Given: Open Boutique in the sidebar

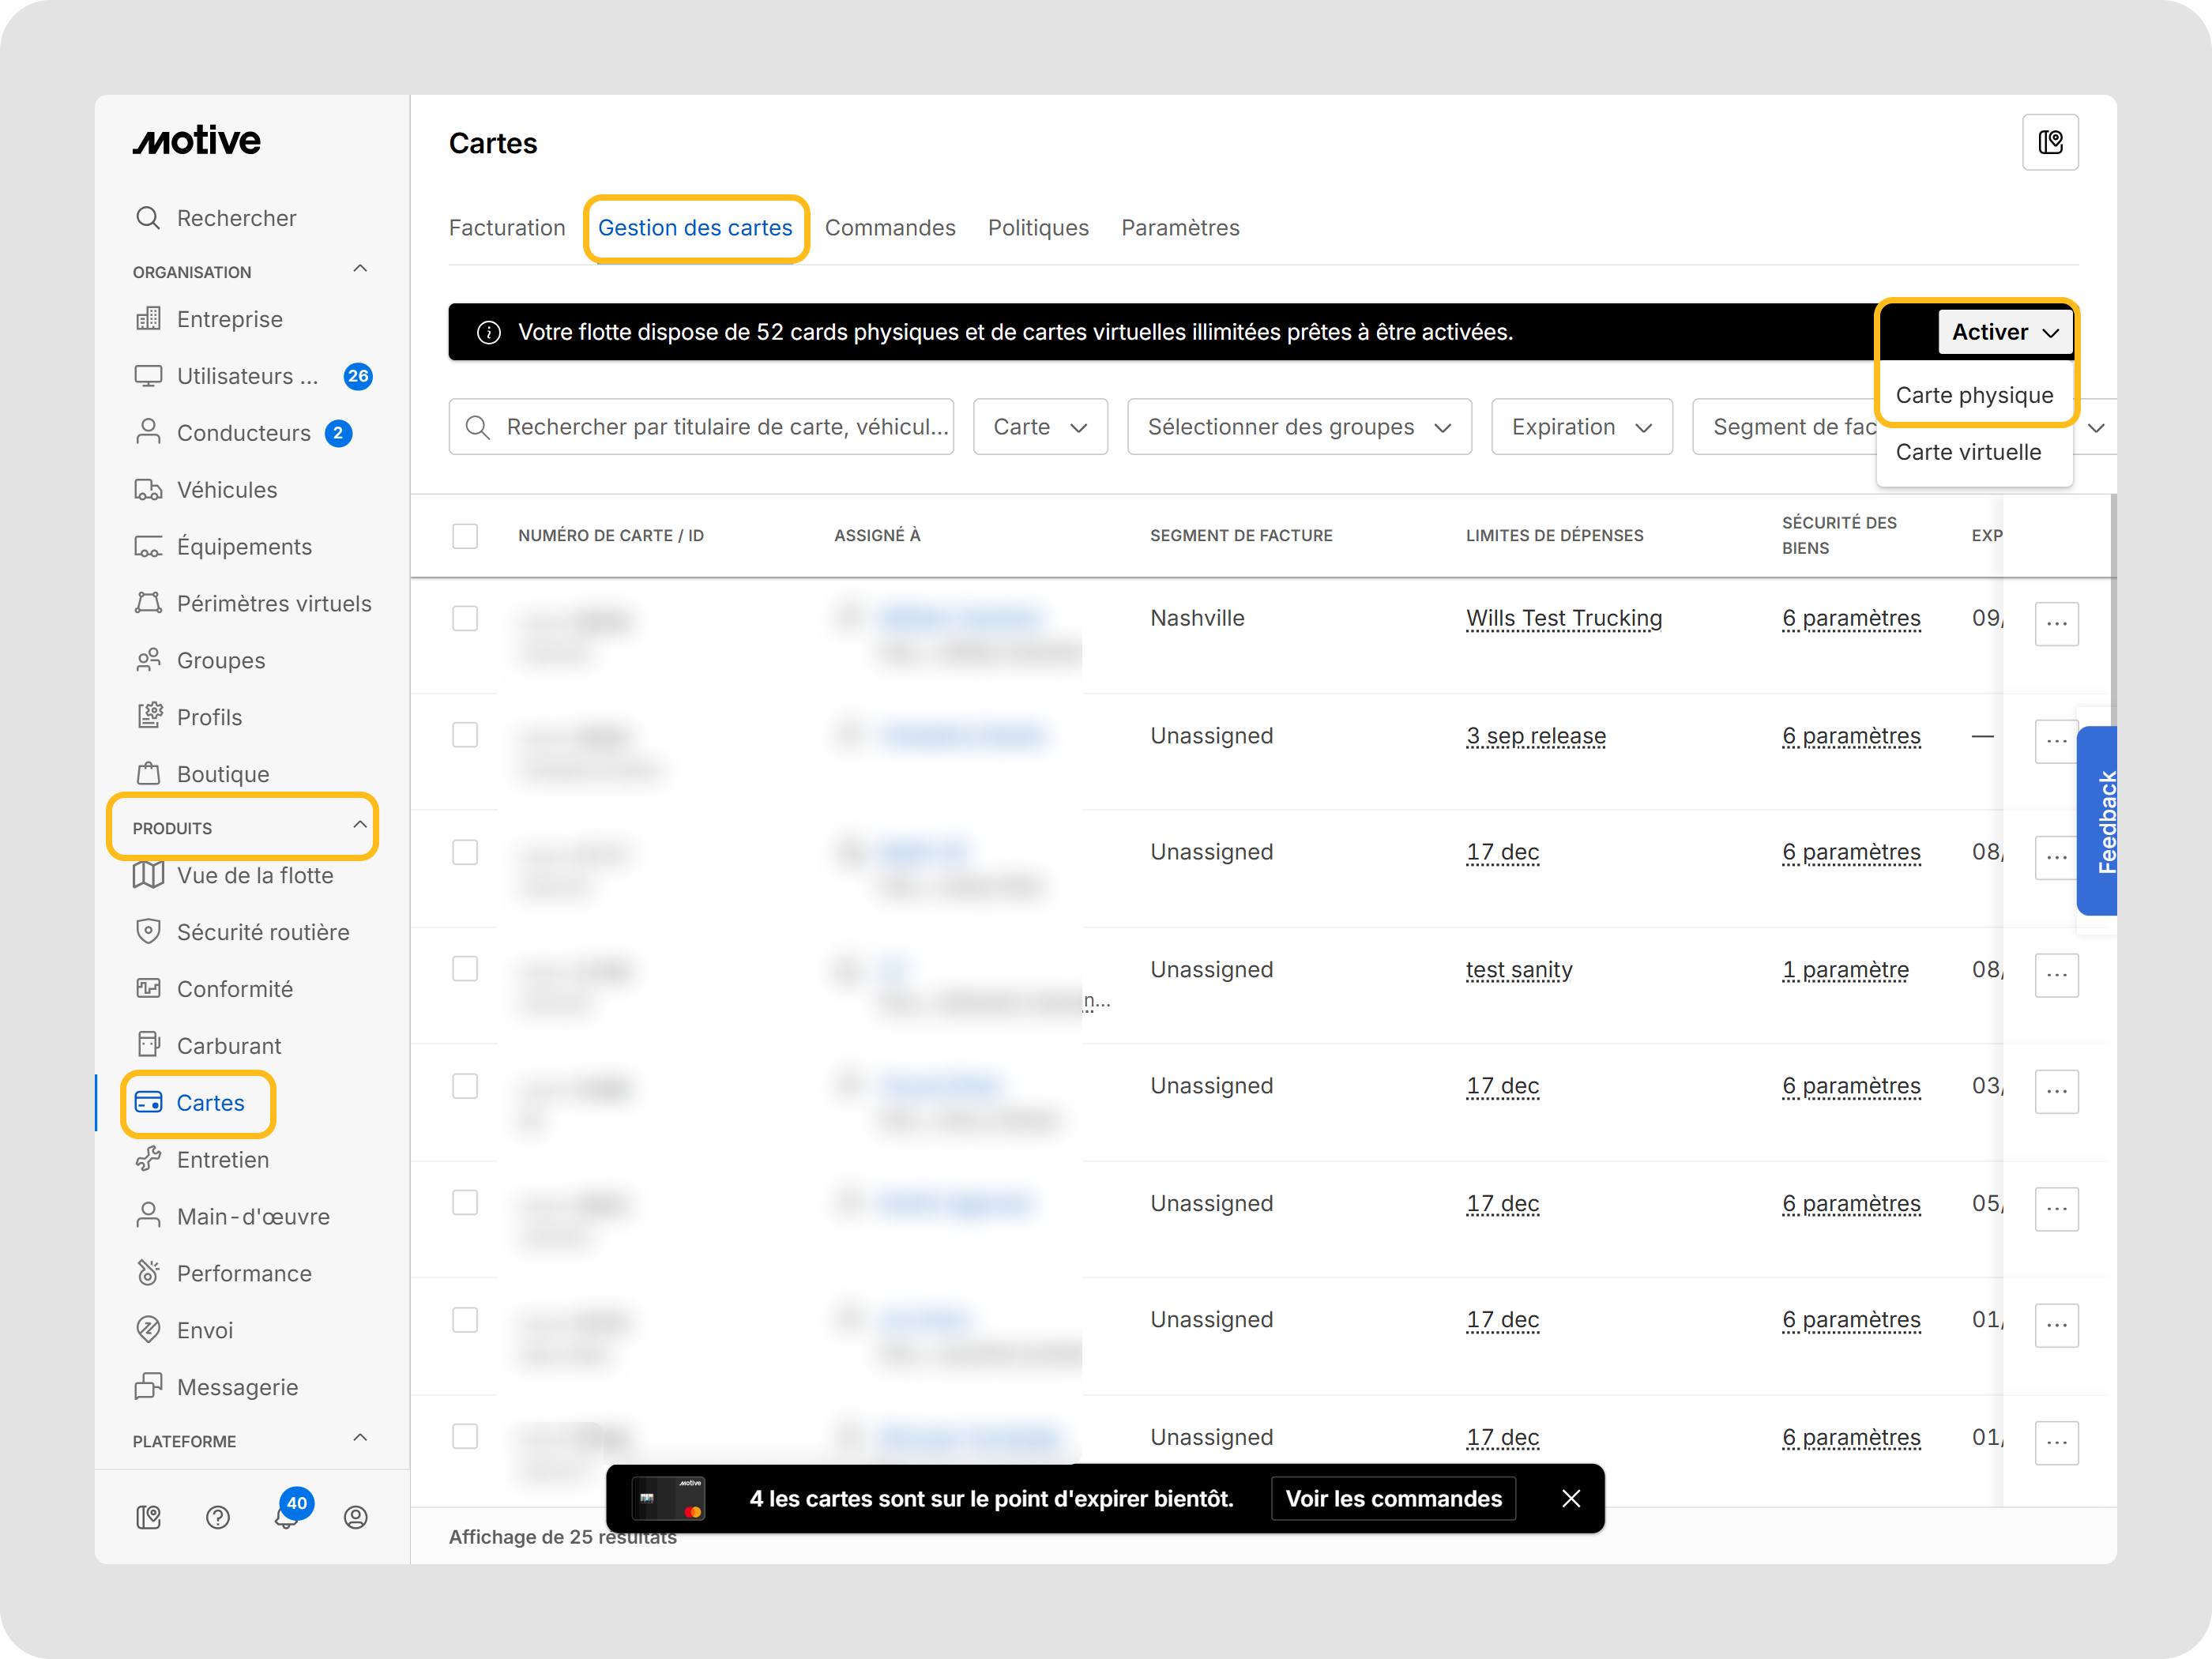Looking at the screenshot, I should click(202, 774).
